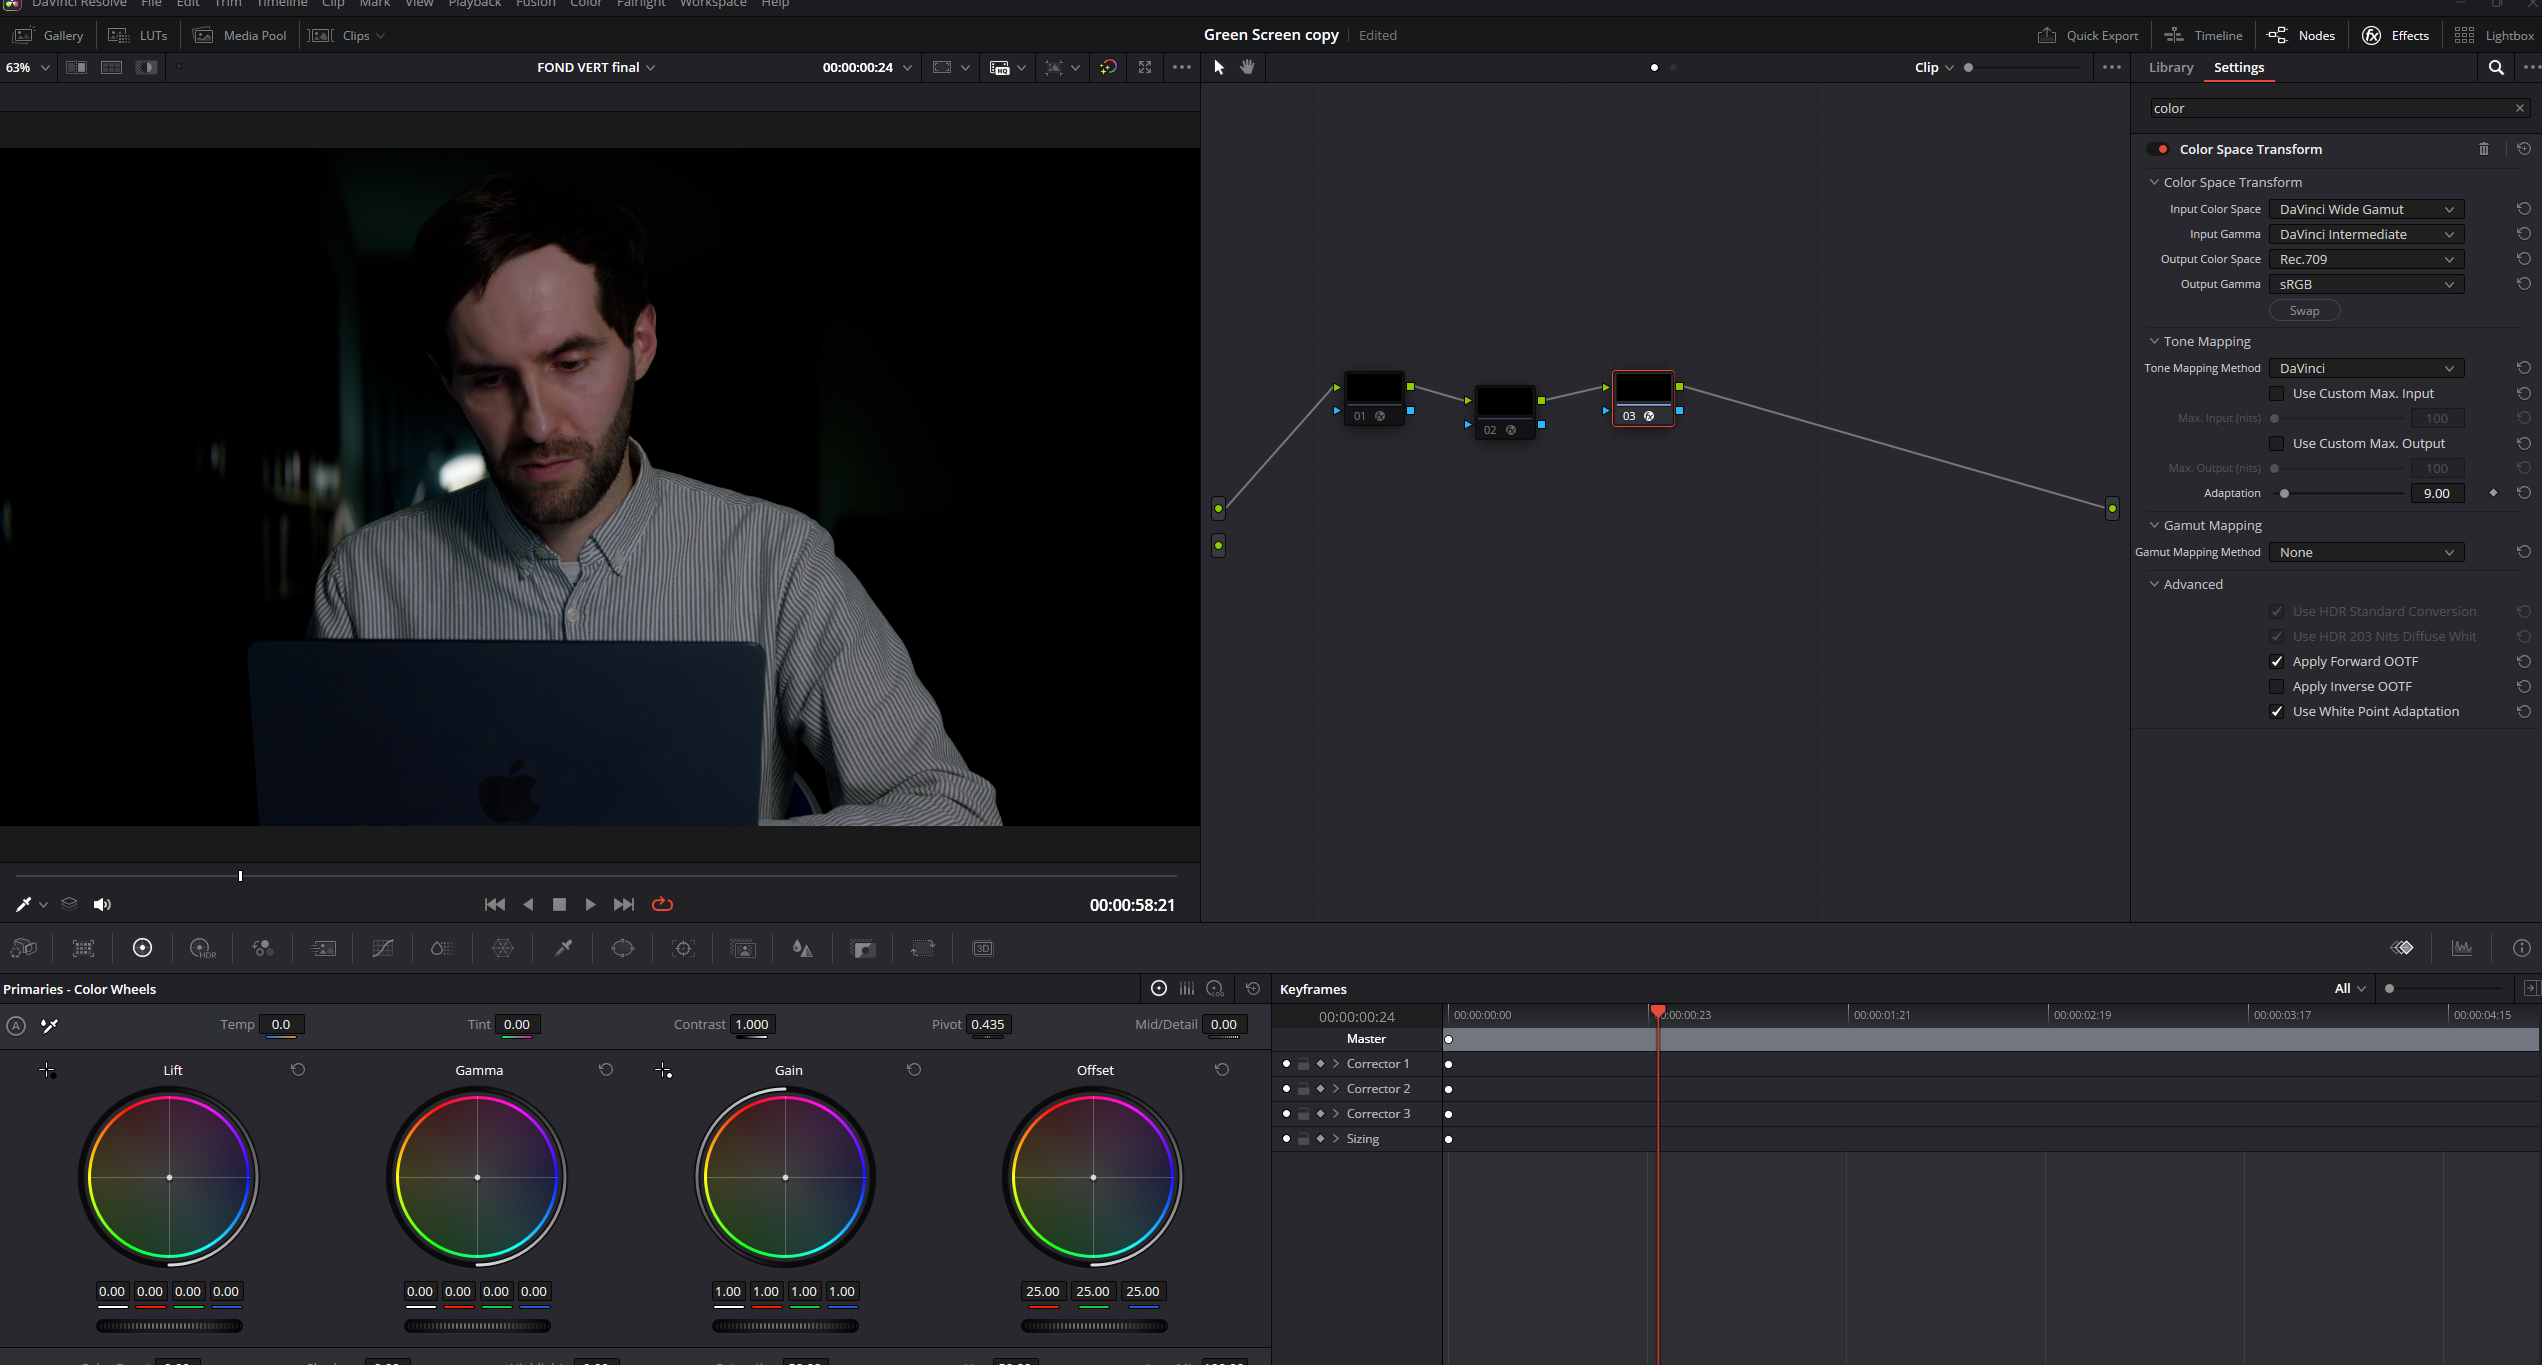
Task: Select the hand pan tool
Action: 1247,67
